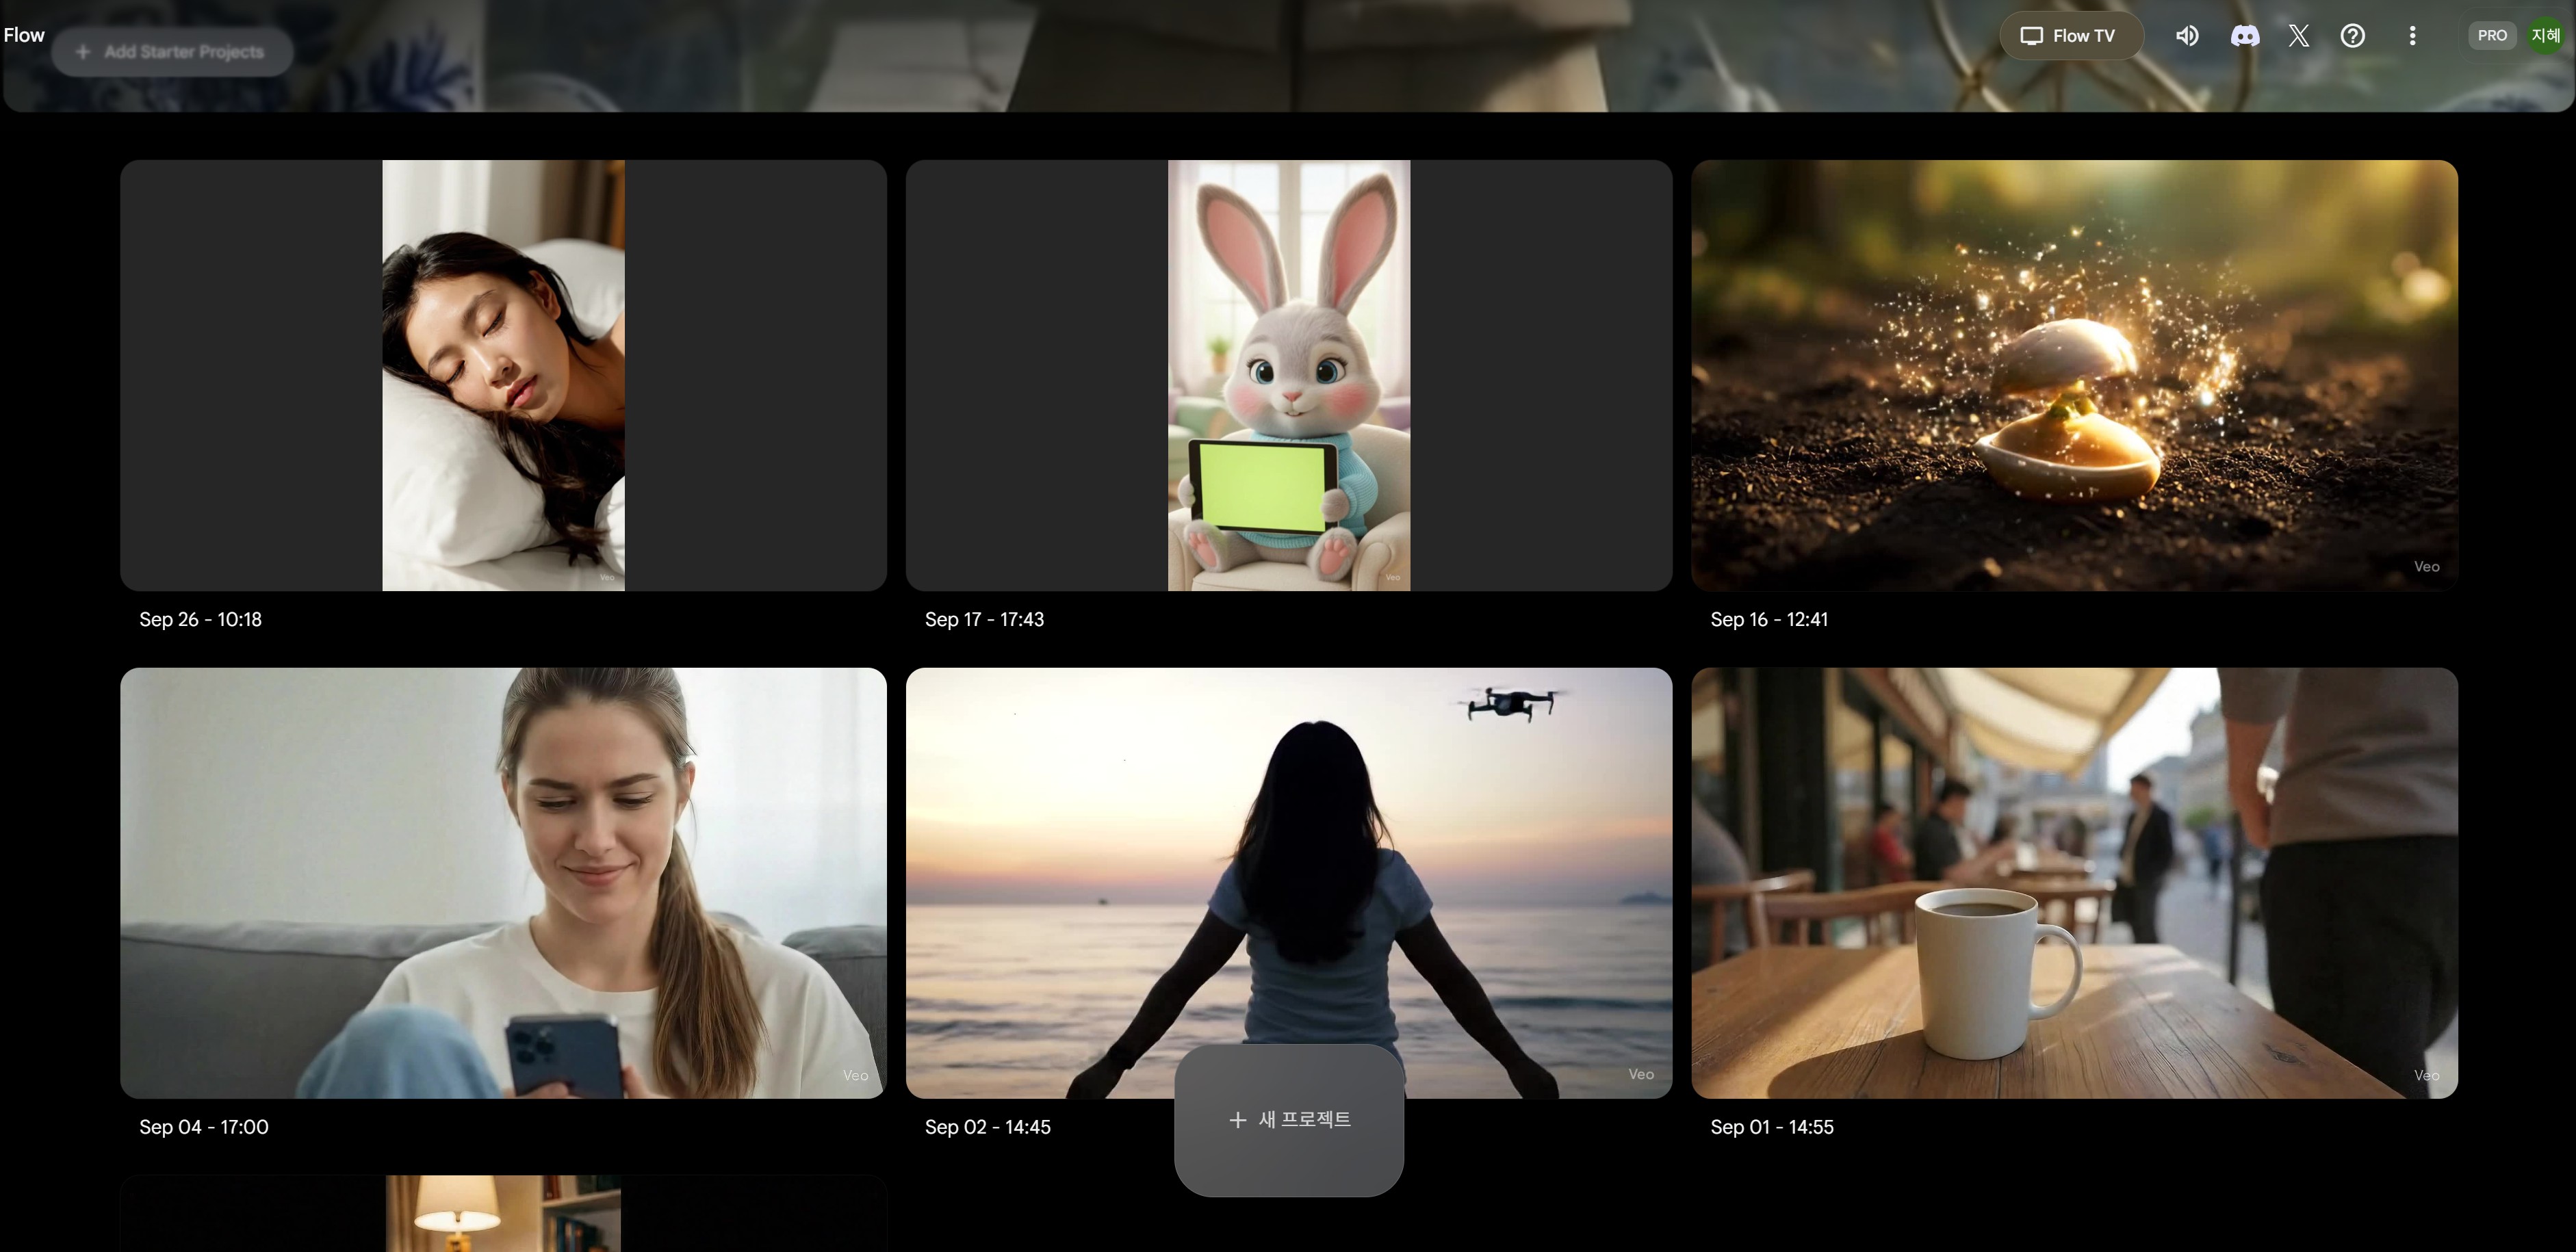Click the Flow logo text
This screenshot has height=1252, width=2576.
(24, 36)
